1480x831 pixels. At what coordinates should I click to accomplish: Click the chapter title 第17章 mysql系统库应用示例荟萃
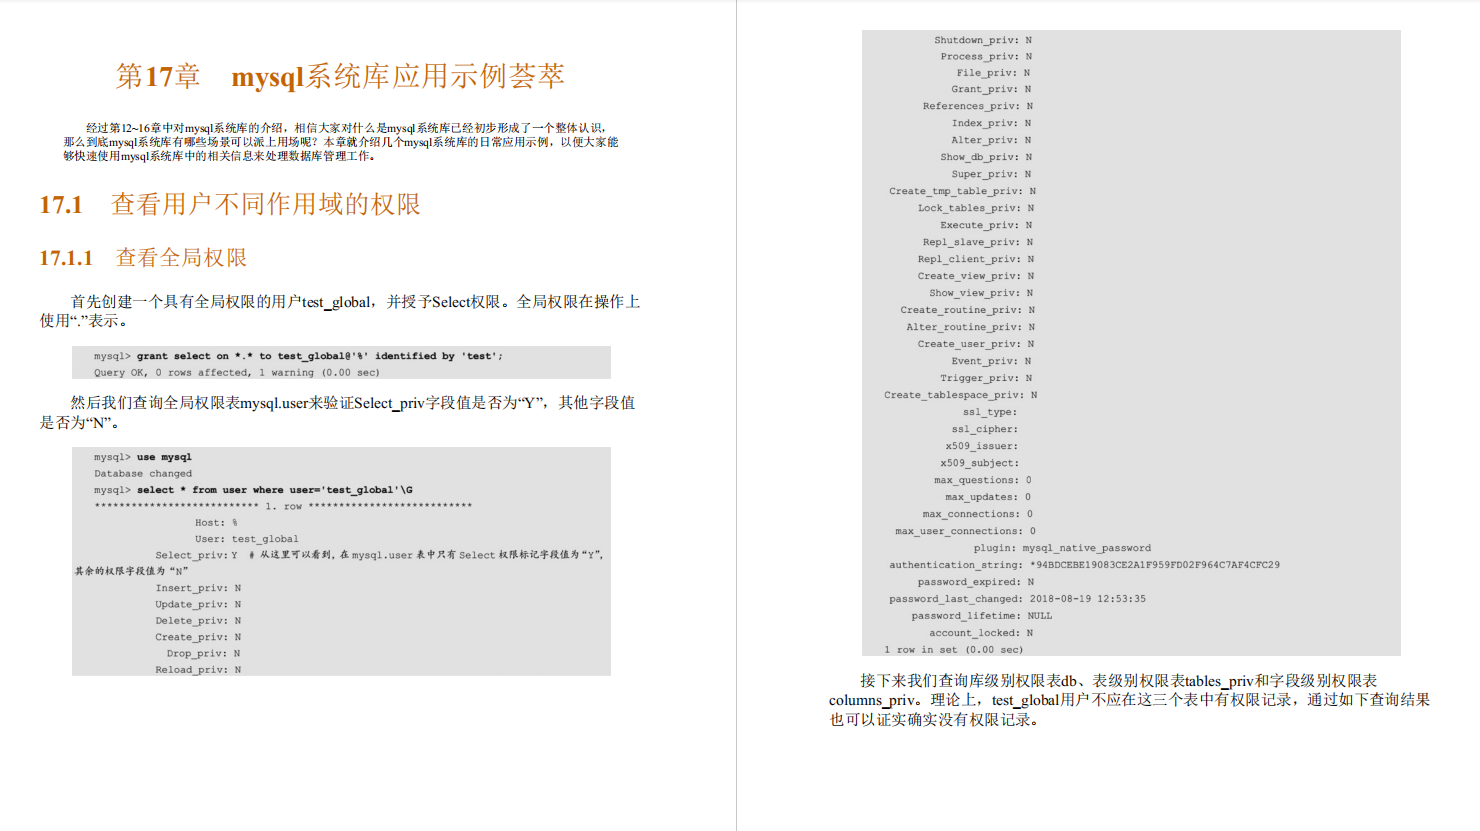[340, 76]
